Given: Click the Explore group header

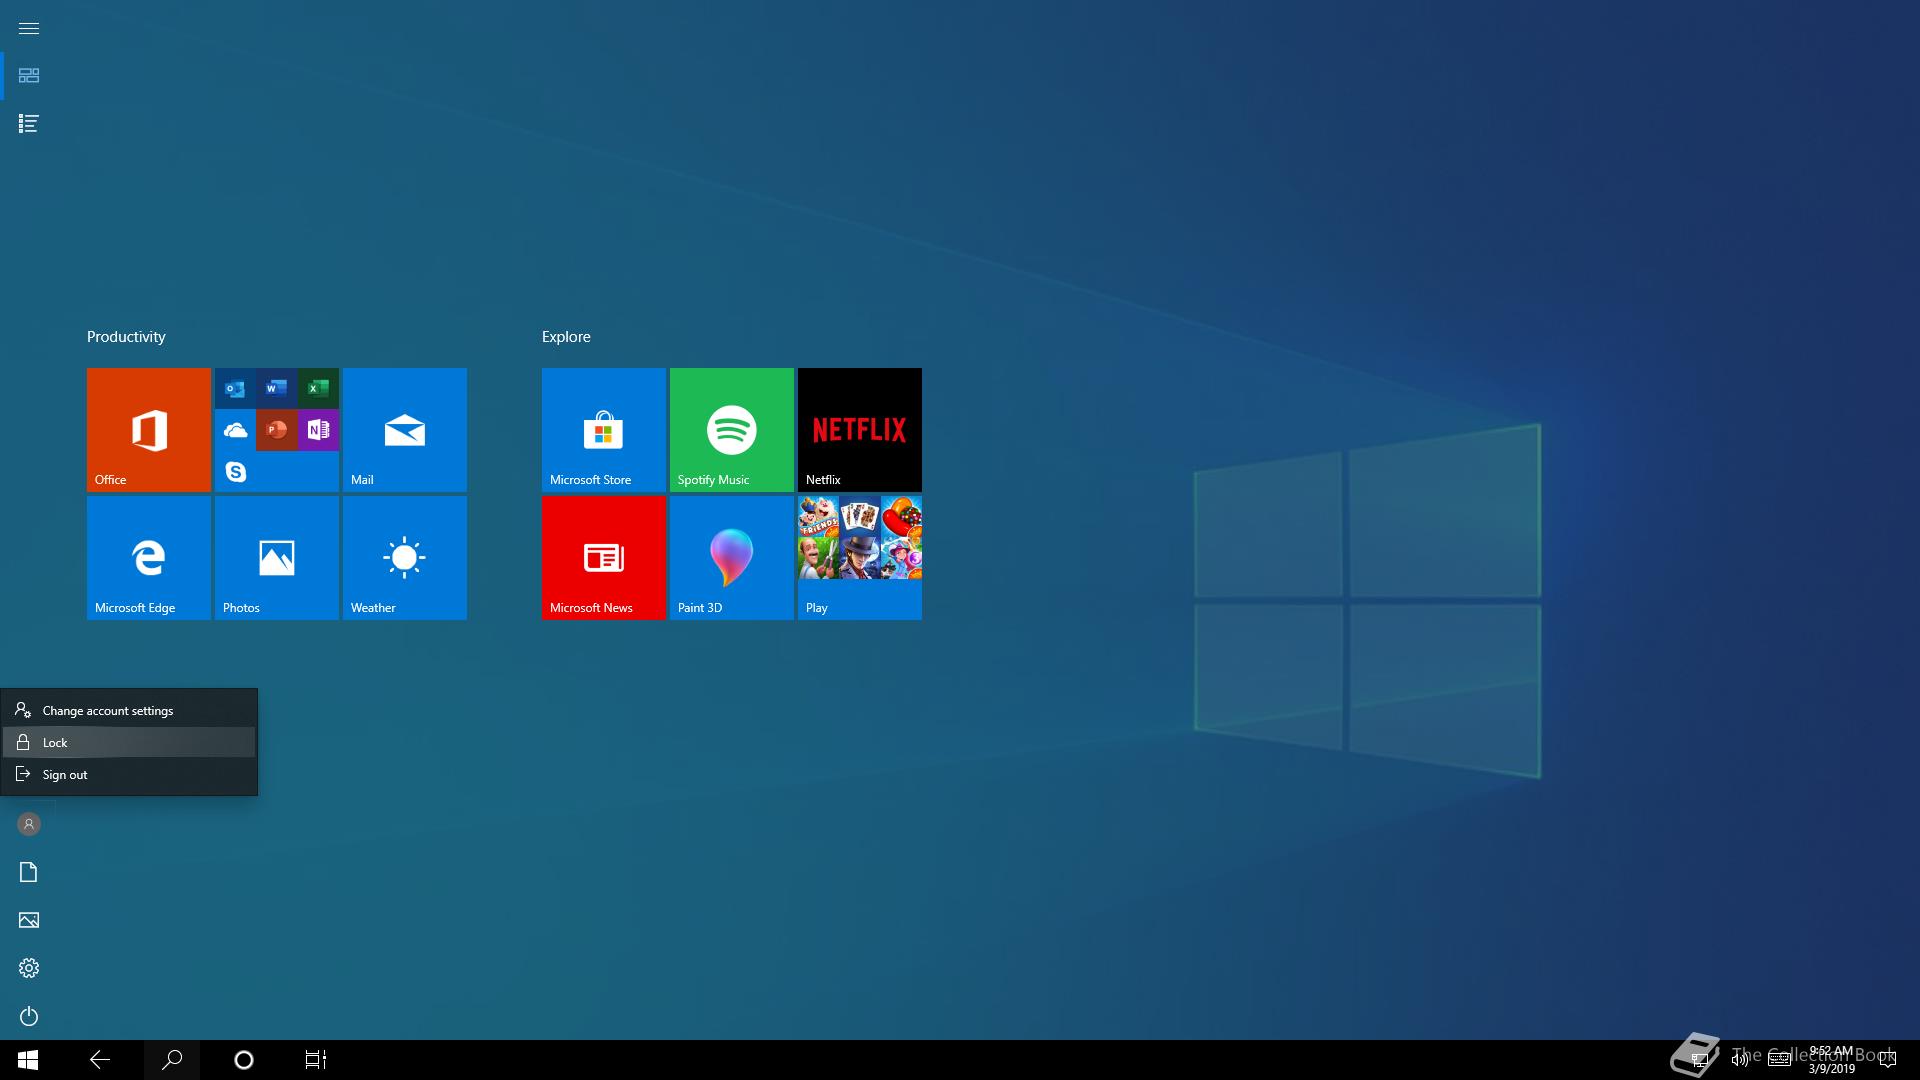Looking at the screenshot, I should pos(566,337).
